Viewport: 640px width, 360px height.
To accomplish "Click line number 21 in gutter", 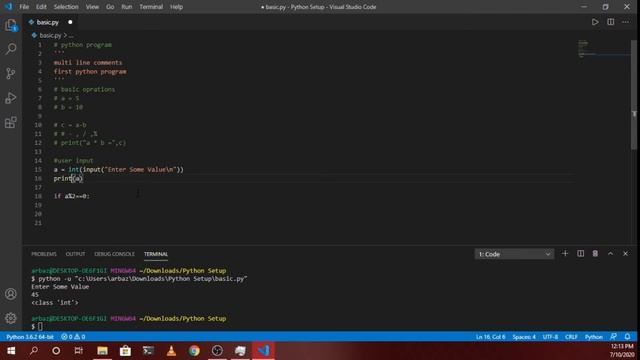I will (38, 223).
